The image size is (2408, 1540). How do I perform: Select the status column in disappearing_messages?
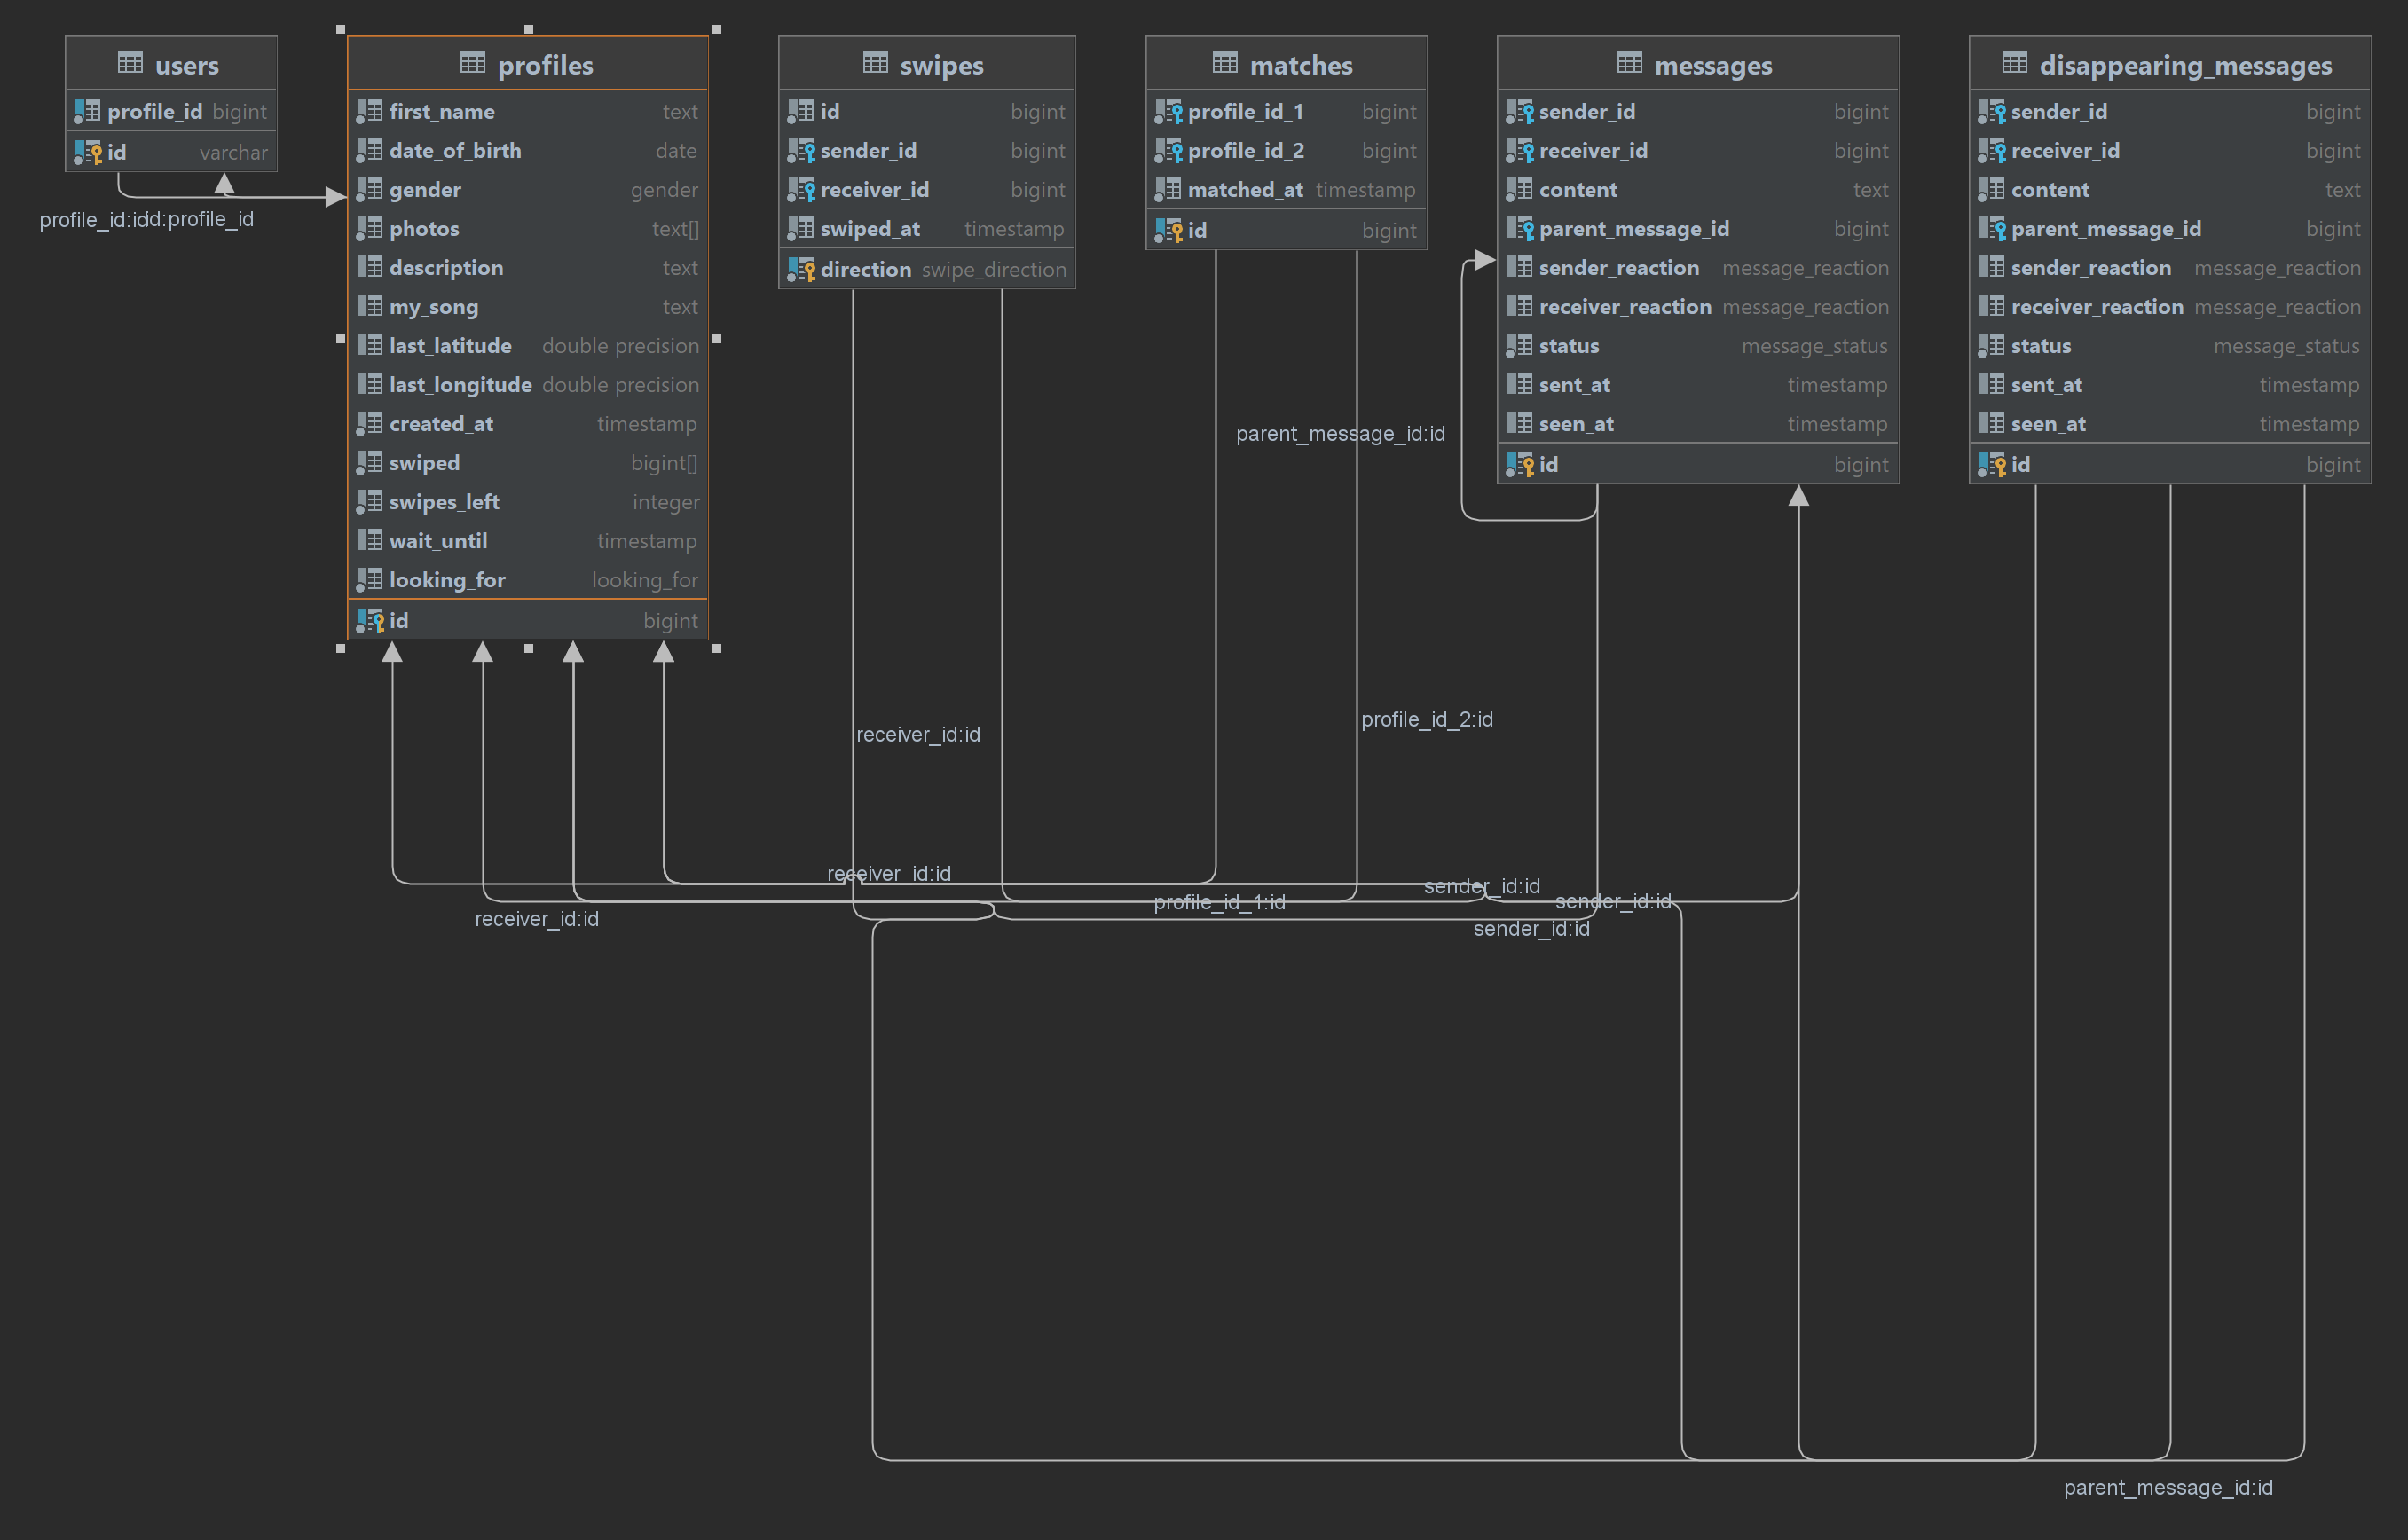pos(2170,346)
